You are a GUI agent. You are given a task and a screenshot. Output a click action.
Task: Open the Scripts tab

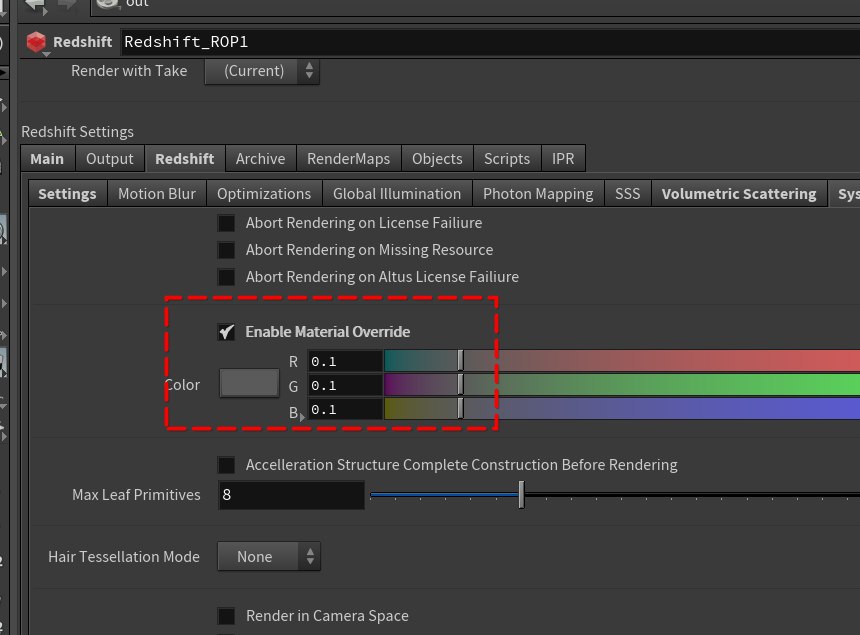507,159
